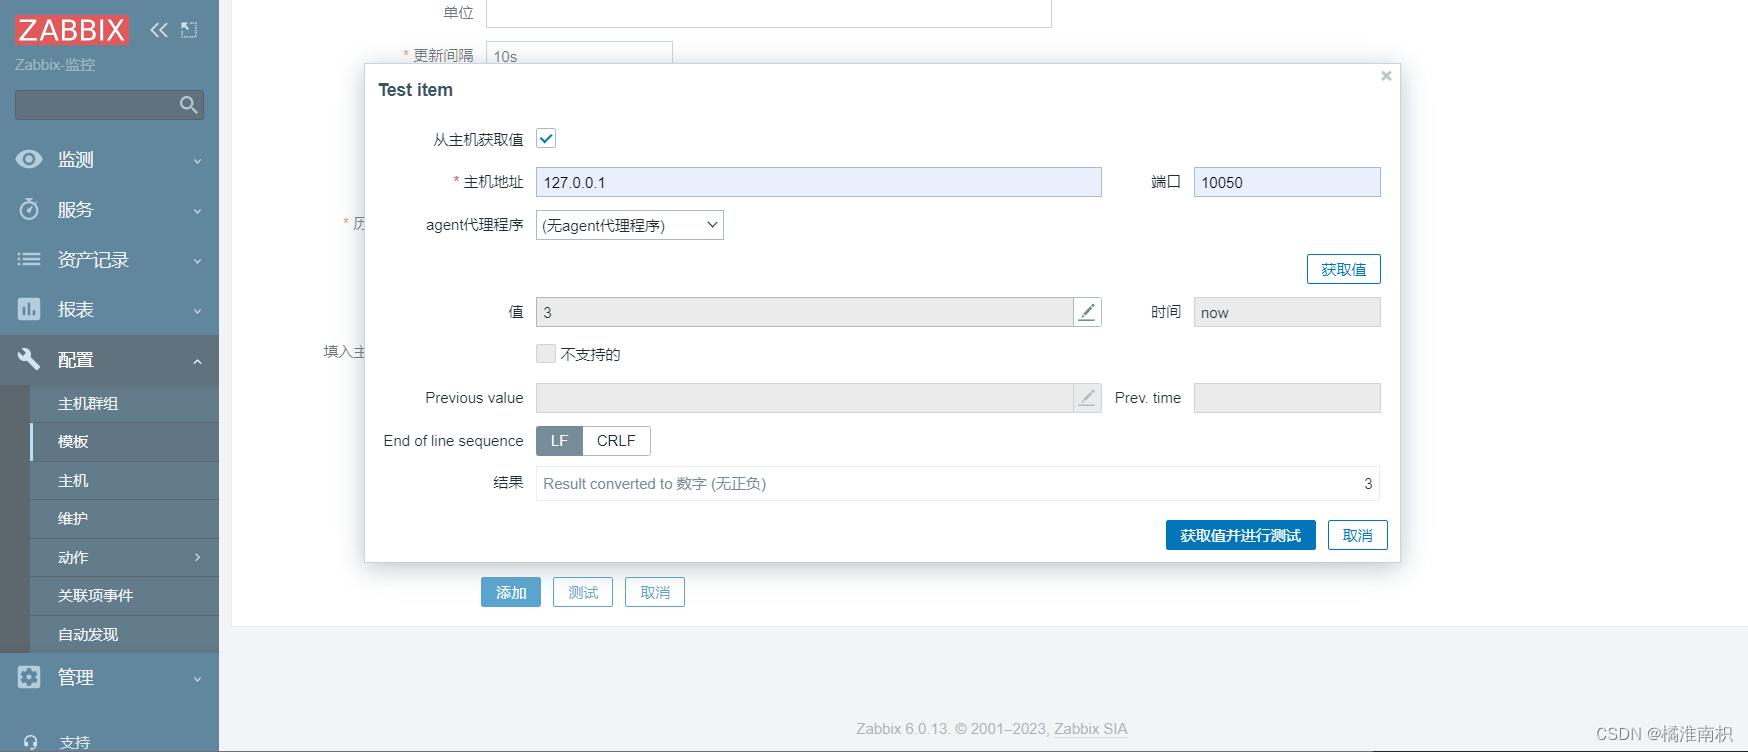Expand the 报表 menu chevron
The image size is (1748, 752).
pos(197,311)
